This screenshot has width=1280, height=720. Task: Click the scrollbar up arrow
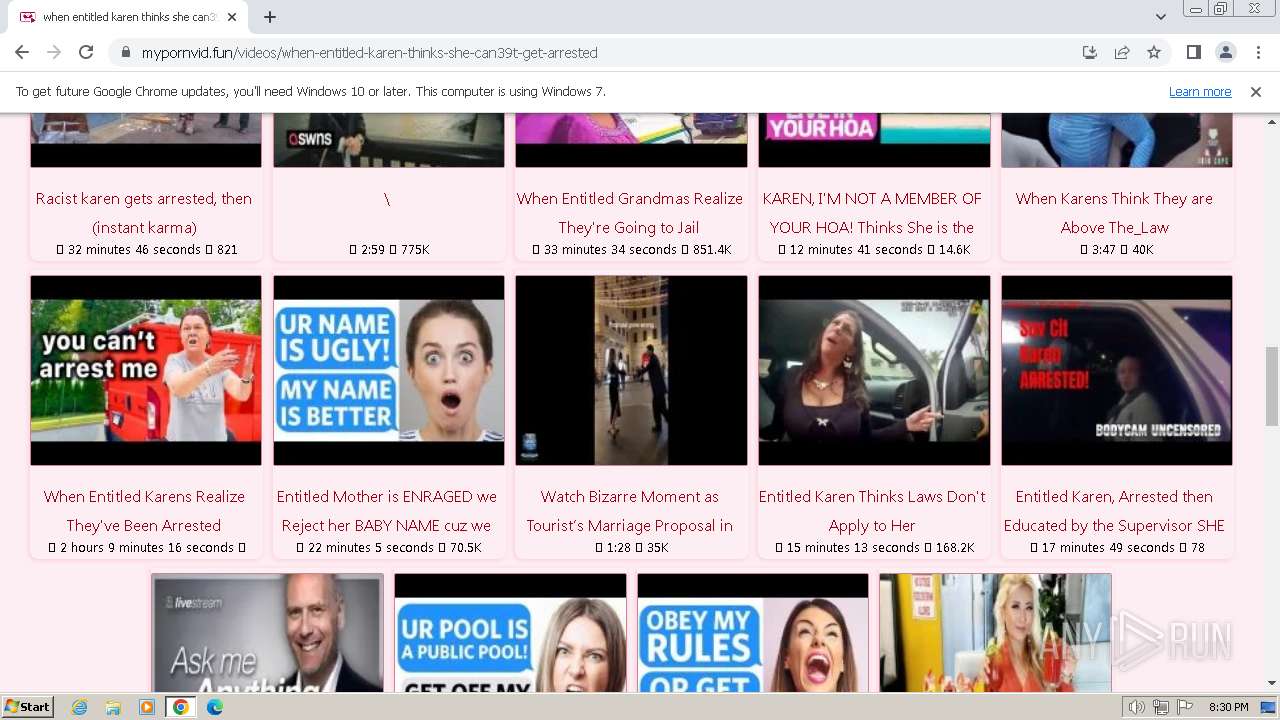point(1271,121)
